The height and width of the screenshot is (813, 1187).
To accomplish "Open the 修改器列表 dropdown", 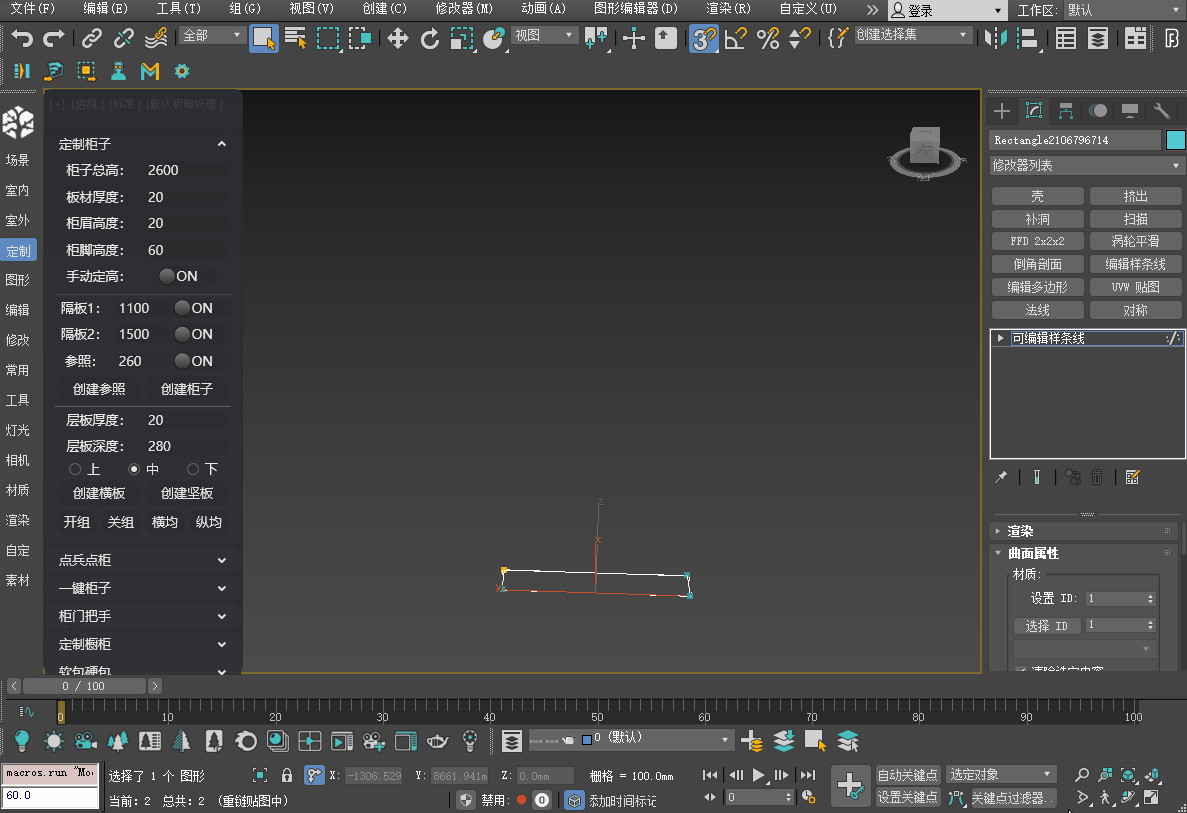I will coord(1086,165).
